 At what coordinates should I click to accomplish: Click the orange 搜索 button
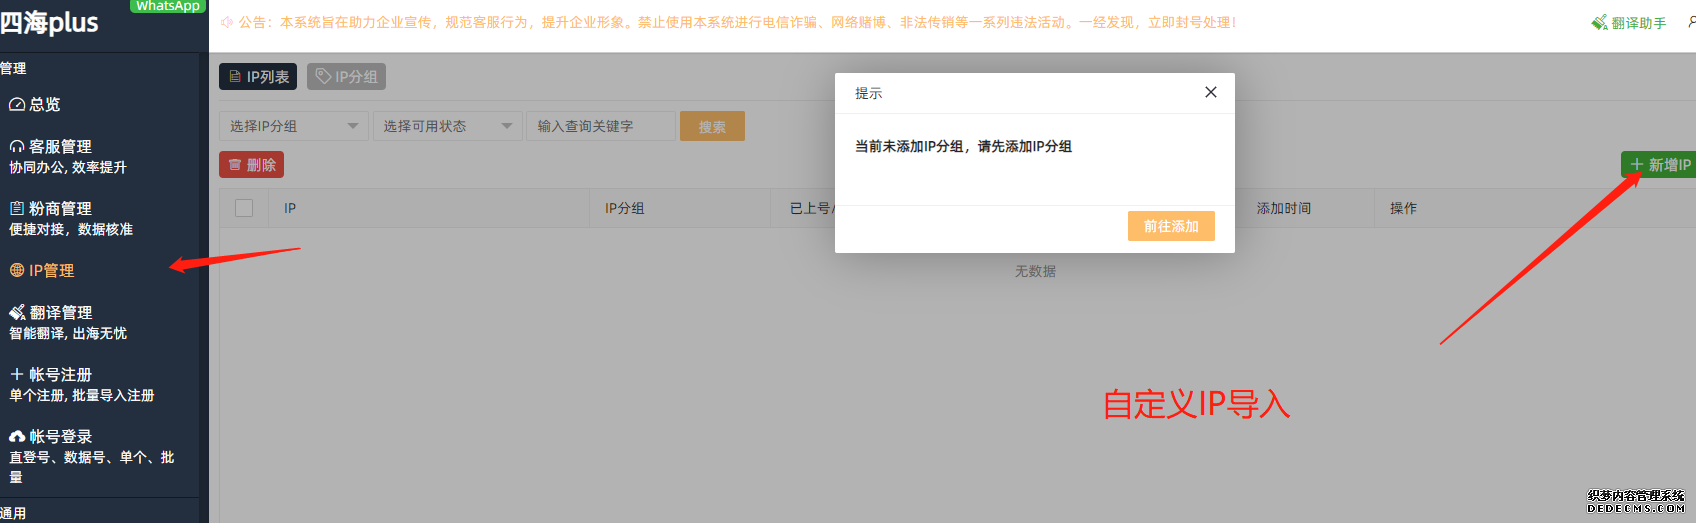pos(712,126)
